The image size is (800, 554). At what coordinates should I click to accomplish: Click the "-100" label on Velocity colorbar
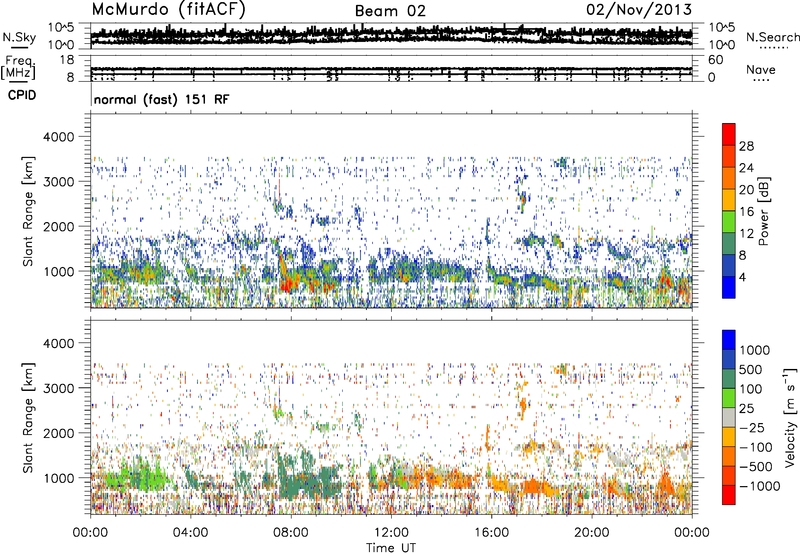(x=756, y=447)
